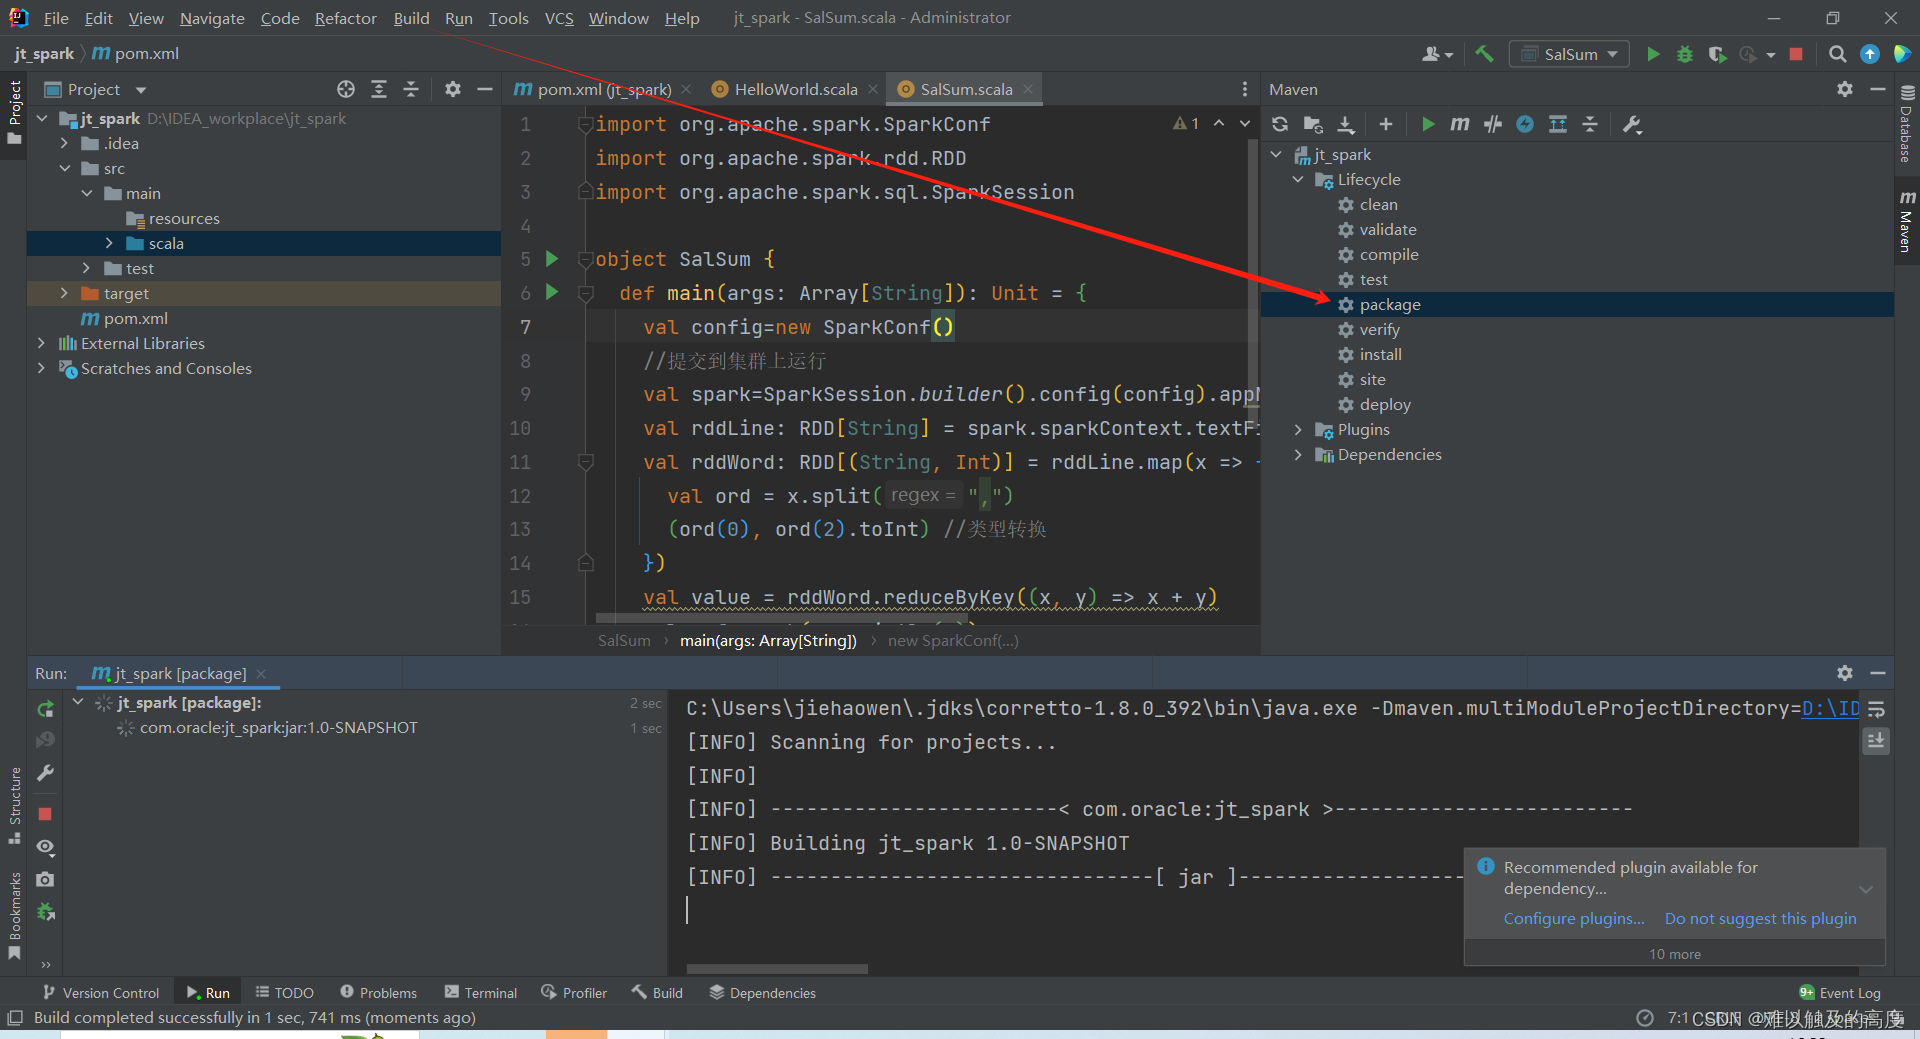Open Maven panel gear options
This screenshot has height=1039, width=1920.
pos(1845,89)
